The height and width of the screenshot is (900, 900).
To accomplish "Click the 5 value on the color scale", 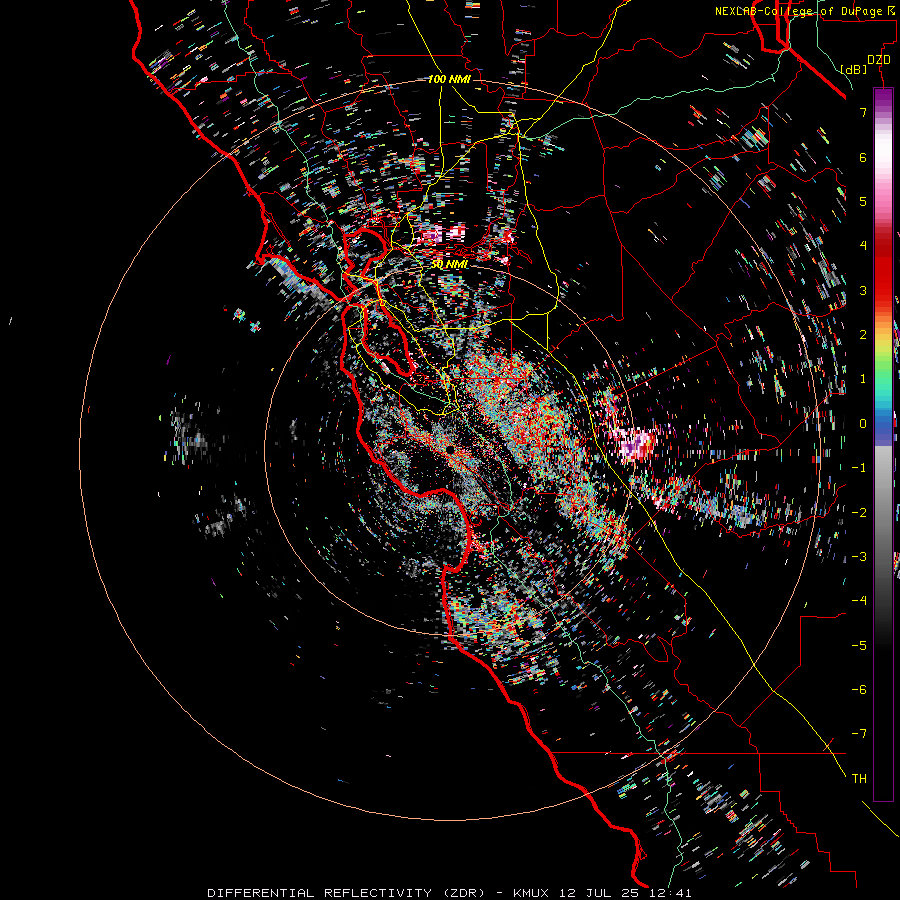I will [x=863, y=201].
